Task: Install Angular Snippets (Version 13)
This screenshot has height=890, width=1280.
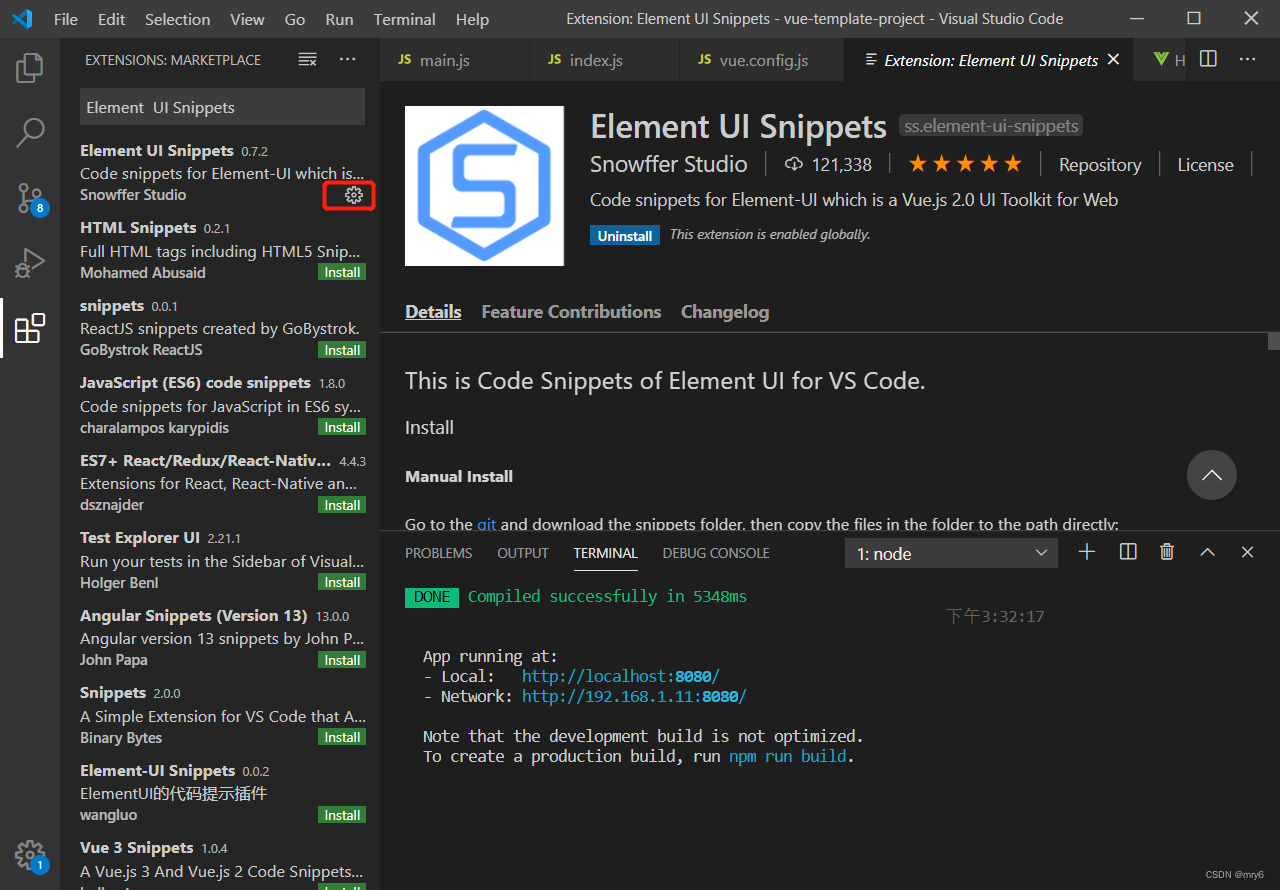Action: [342, 660]
